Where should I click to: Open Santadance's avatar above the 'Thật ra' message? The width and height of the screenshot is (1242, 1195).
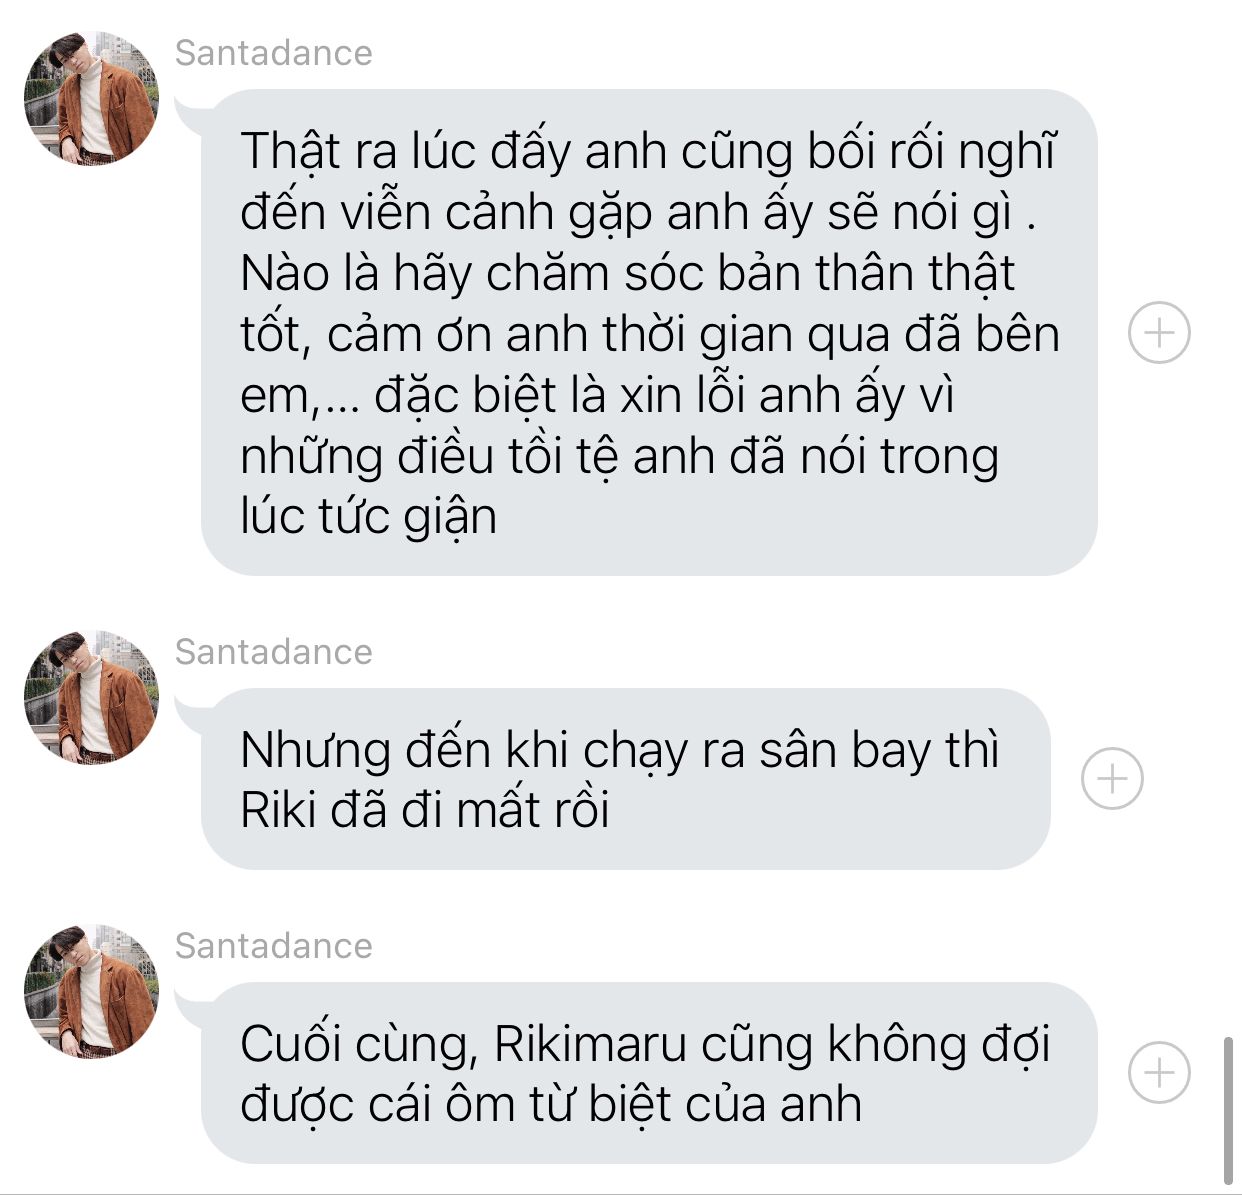click(91, 97)
